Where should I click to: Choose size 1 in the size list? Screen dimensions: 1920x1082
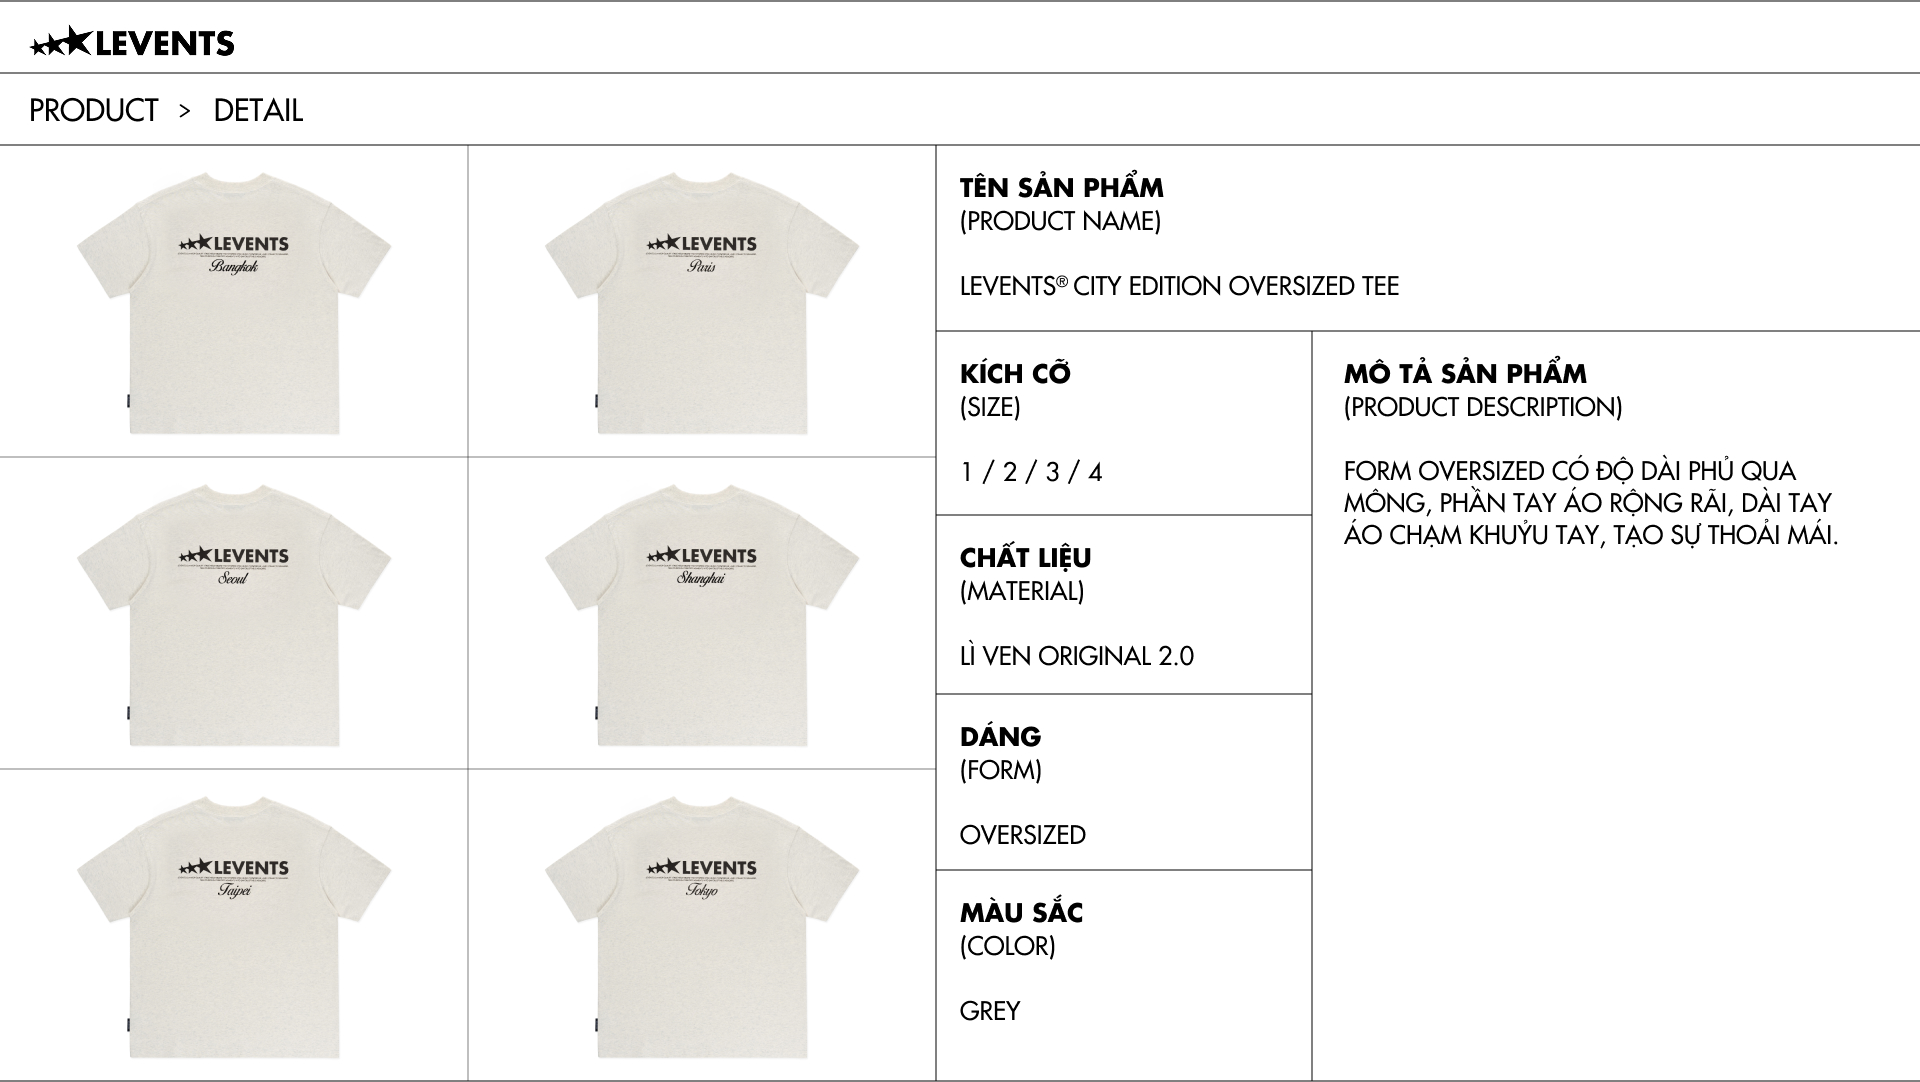click(x=966, y=472)
